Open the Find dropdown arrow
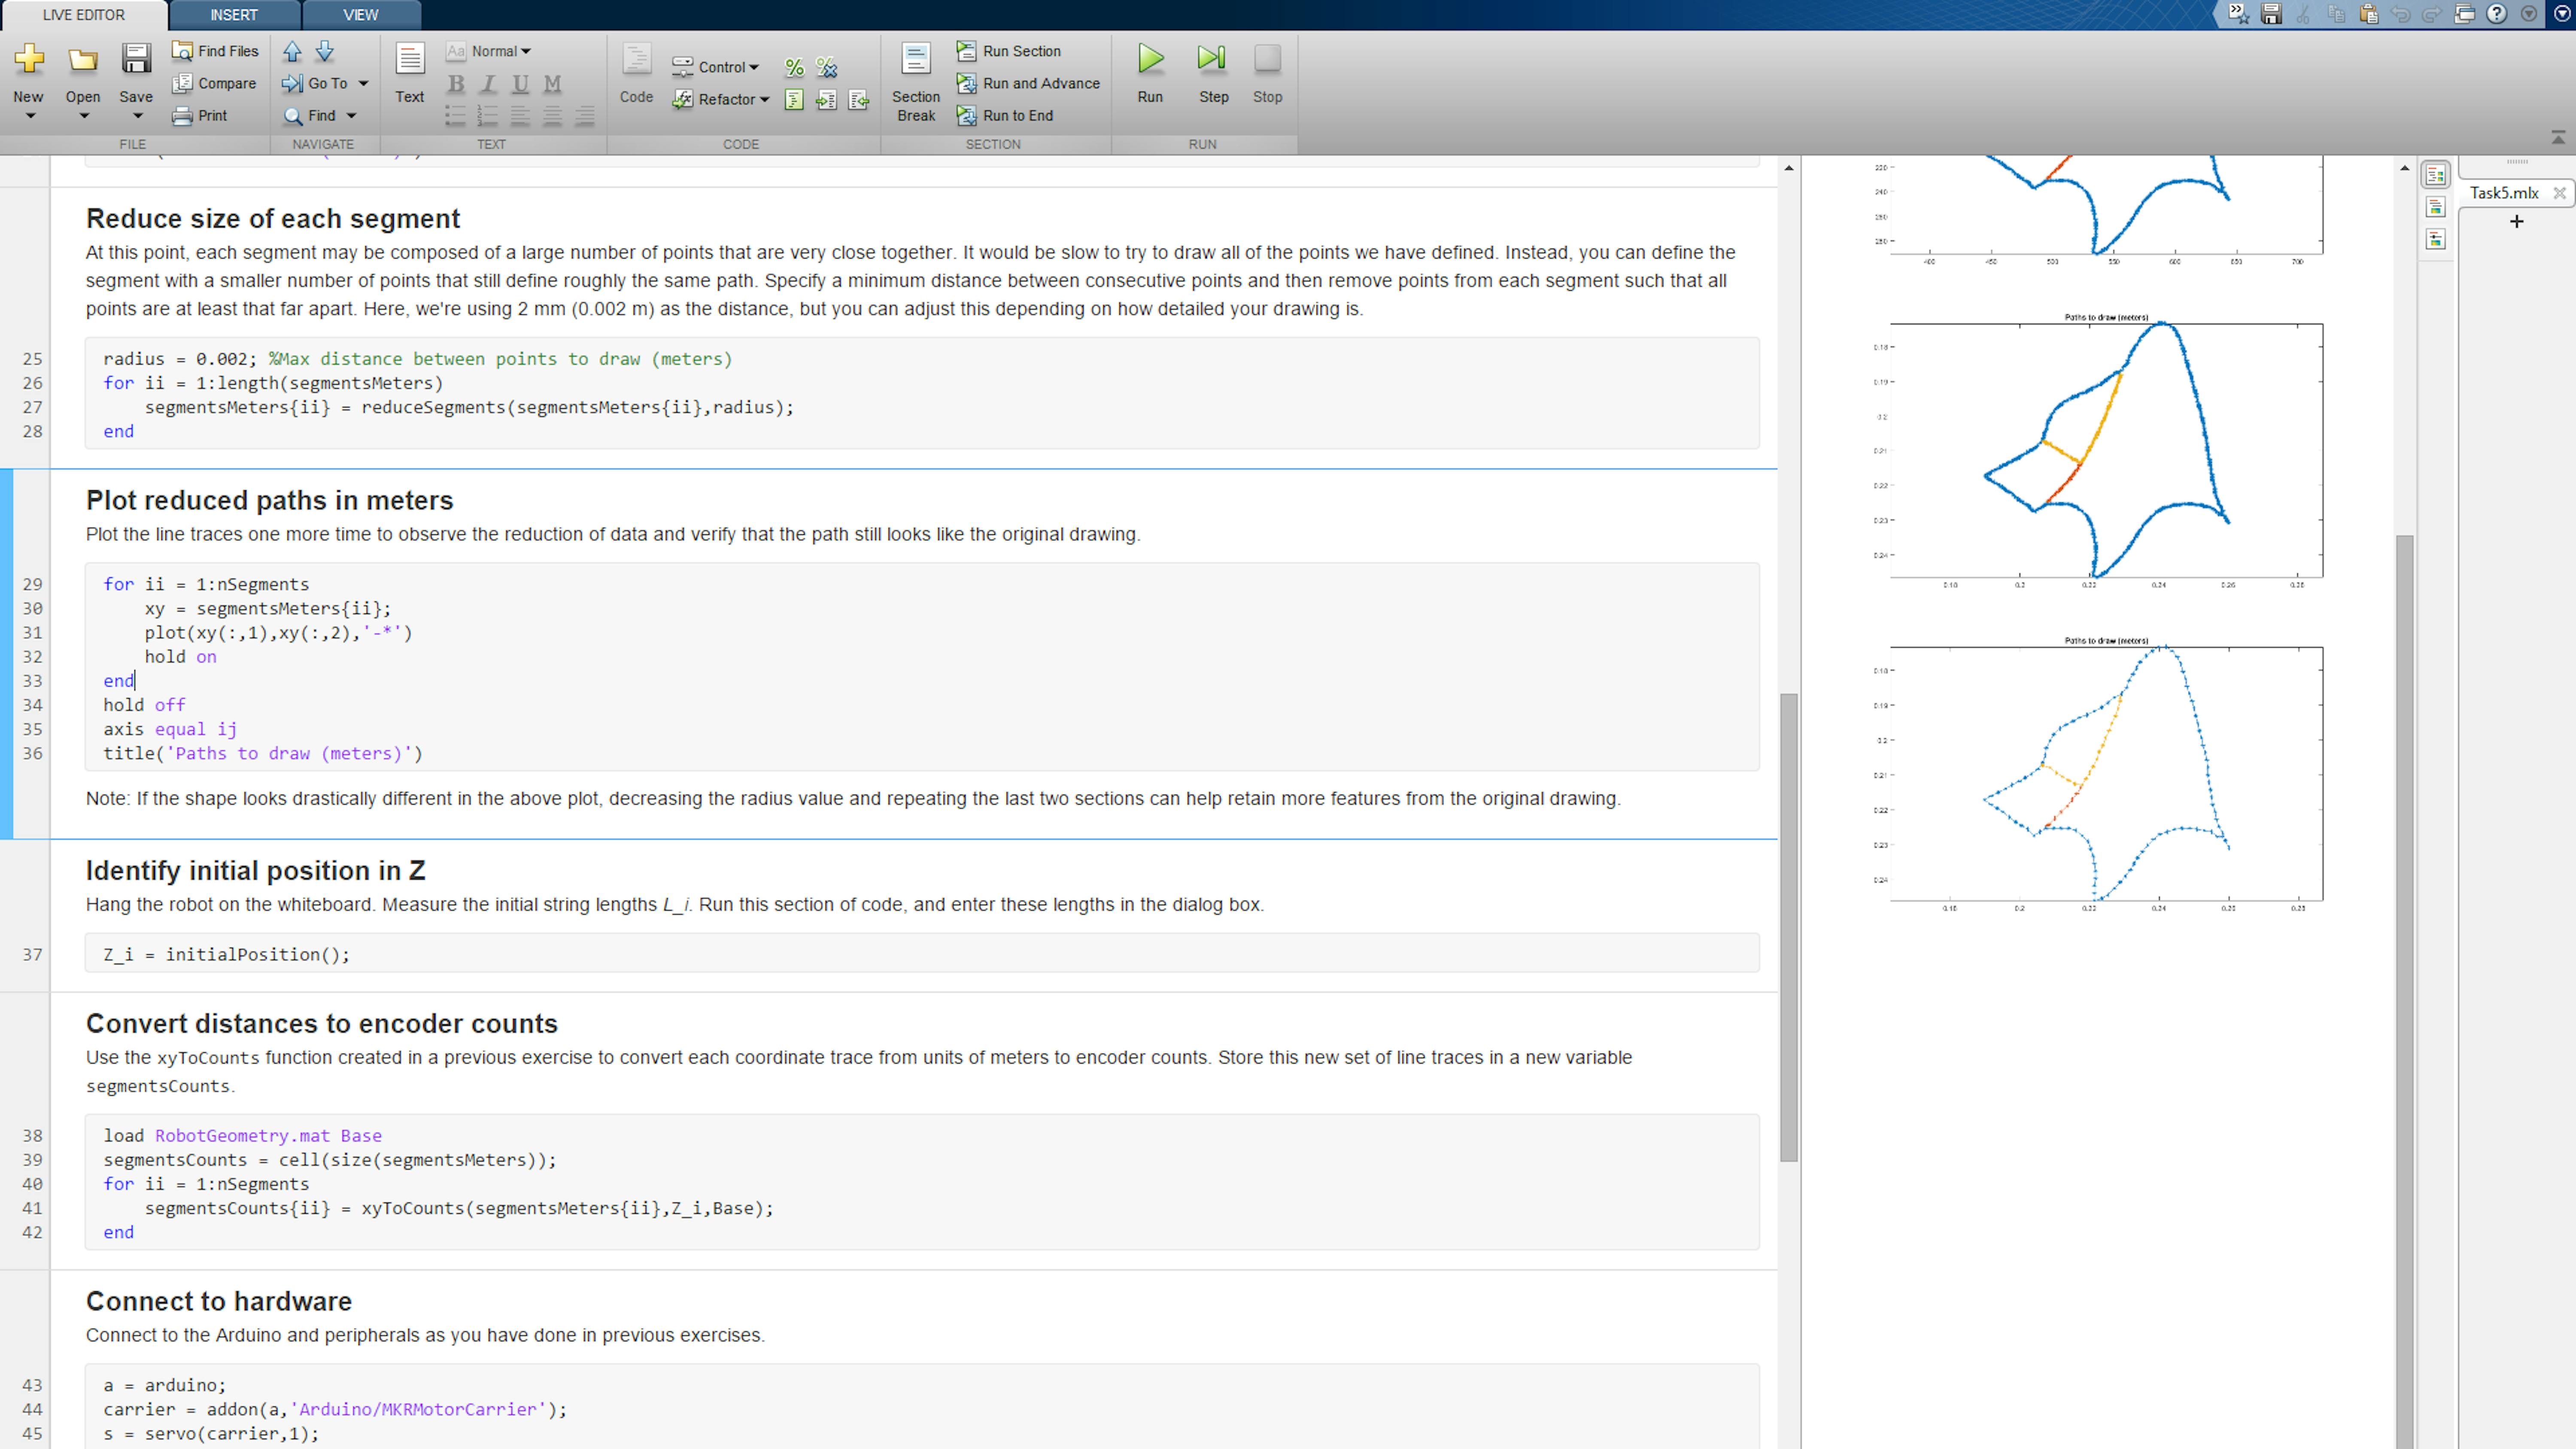Viewport: 2576px width, 1449px height. (x=351, y=116)
